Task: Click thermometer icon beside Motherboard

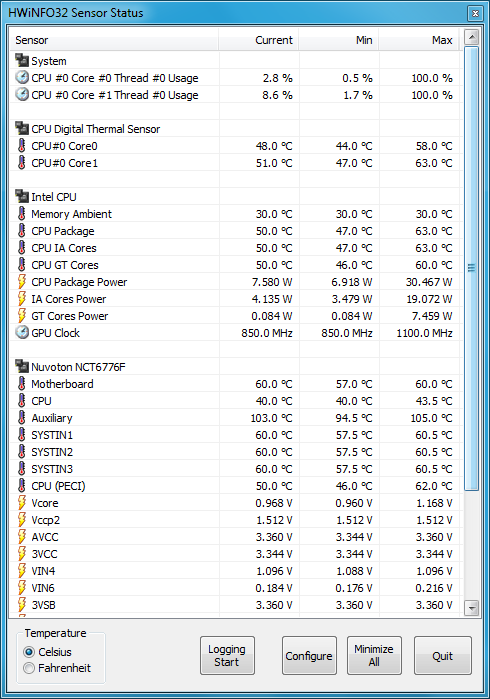Action: [21, 383]
